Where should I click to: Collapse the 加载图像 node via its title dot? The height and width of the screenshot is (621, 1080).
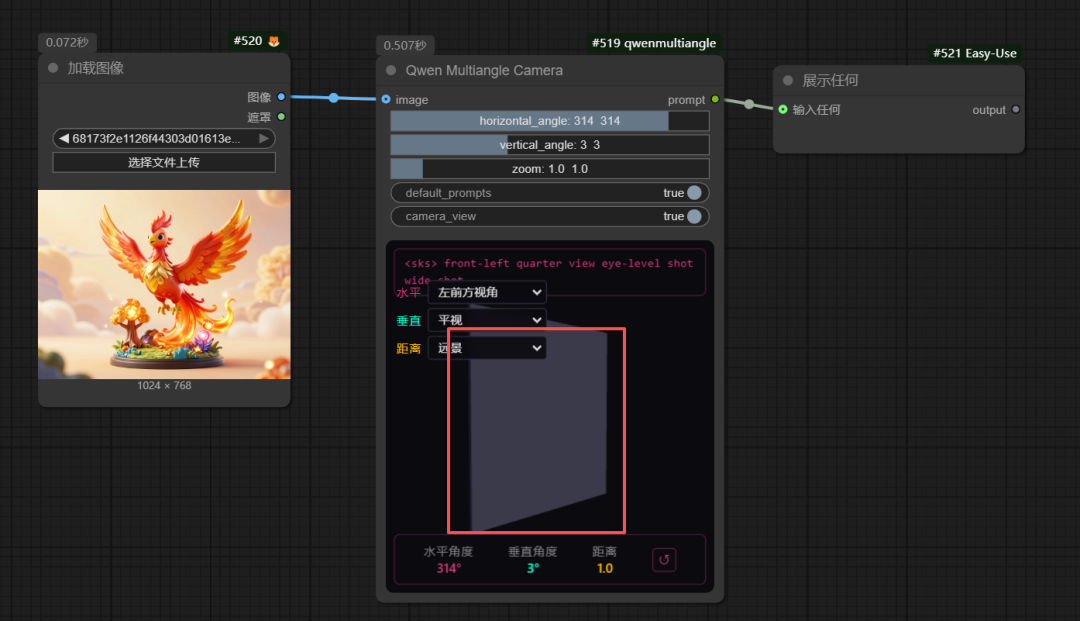coord(53,68)
